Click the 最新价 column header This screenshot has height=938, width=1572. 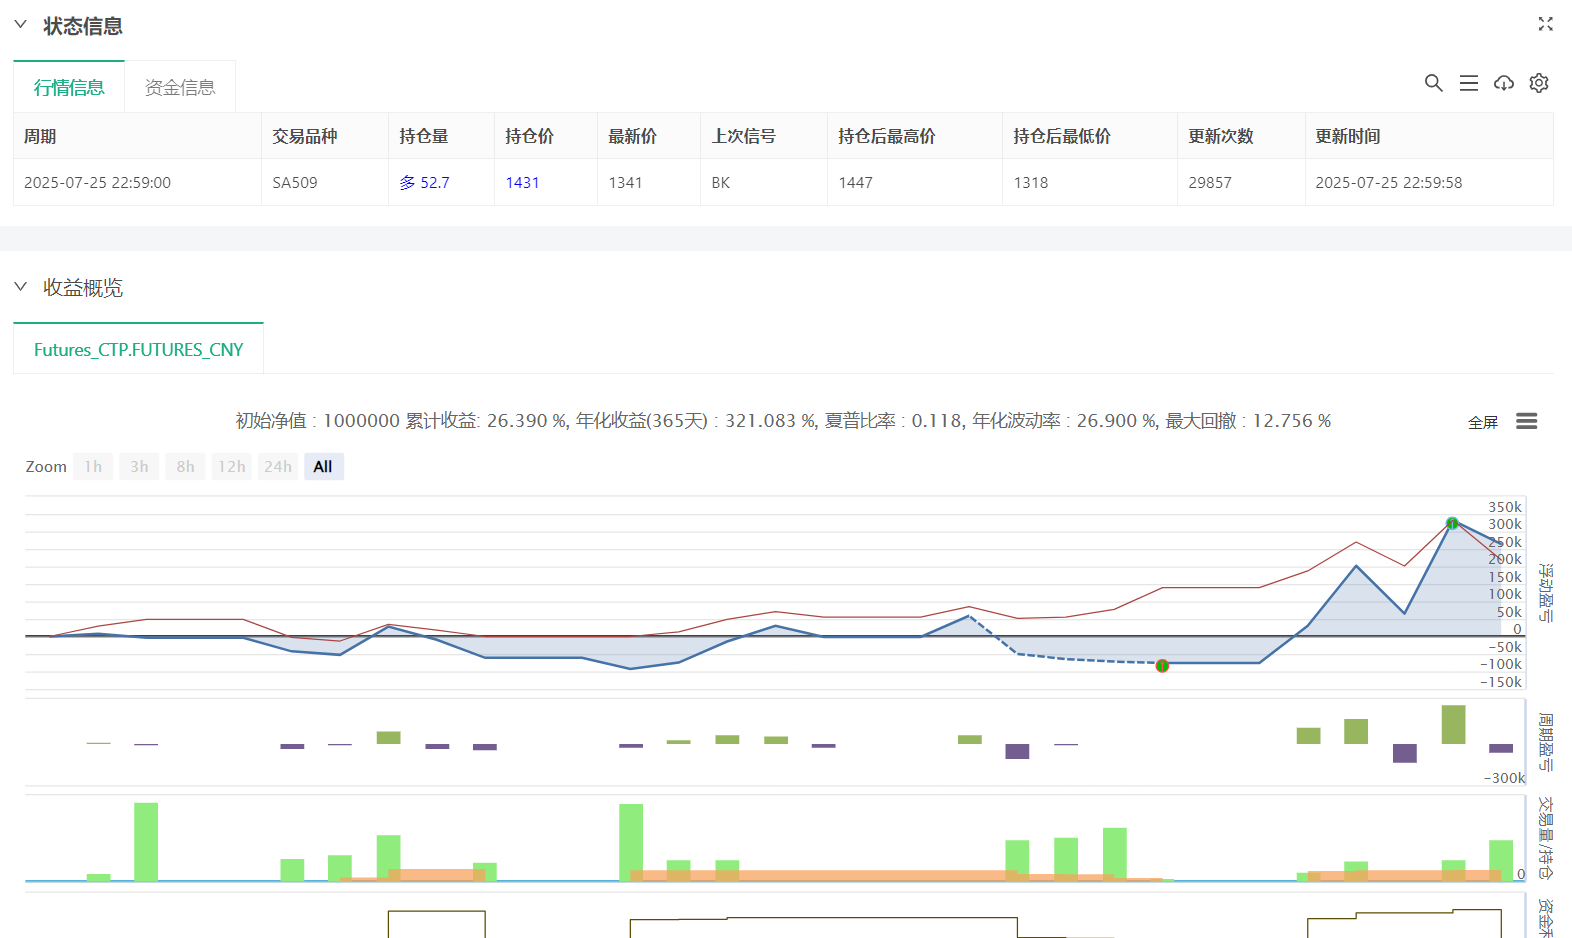coord(649,136)
